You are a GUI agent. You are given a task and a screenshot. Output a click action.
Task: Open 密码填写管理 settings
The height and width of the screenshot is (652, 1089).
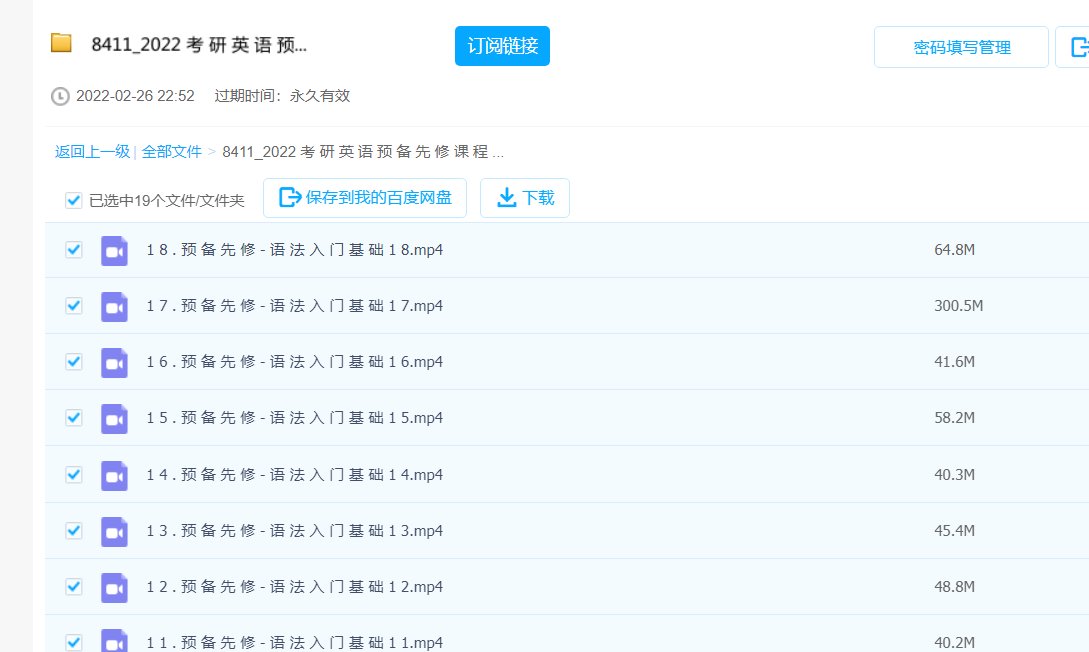(x=960, y=46)
